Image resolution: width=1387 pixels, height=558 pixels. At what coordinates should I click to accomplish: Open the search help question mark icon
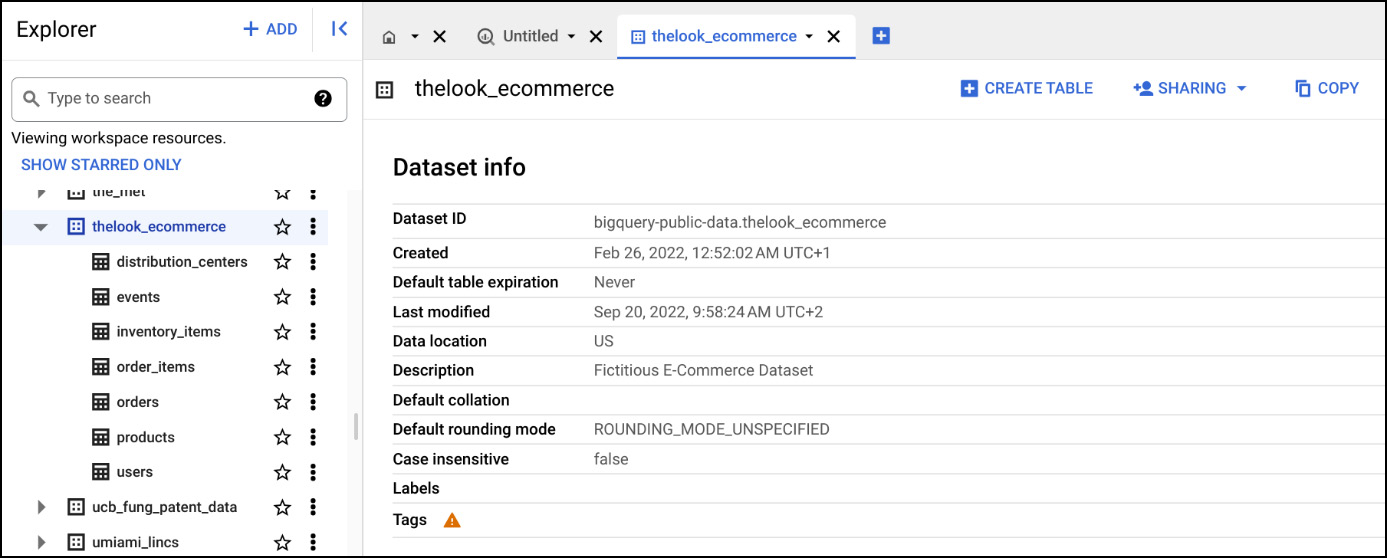point(323,98)
